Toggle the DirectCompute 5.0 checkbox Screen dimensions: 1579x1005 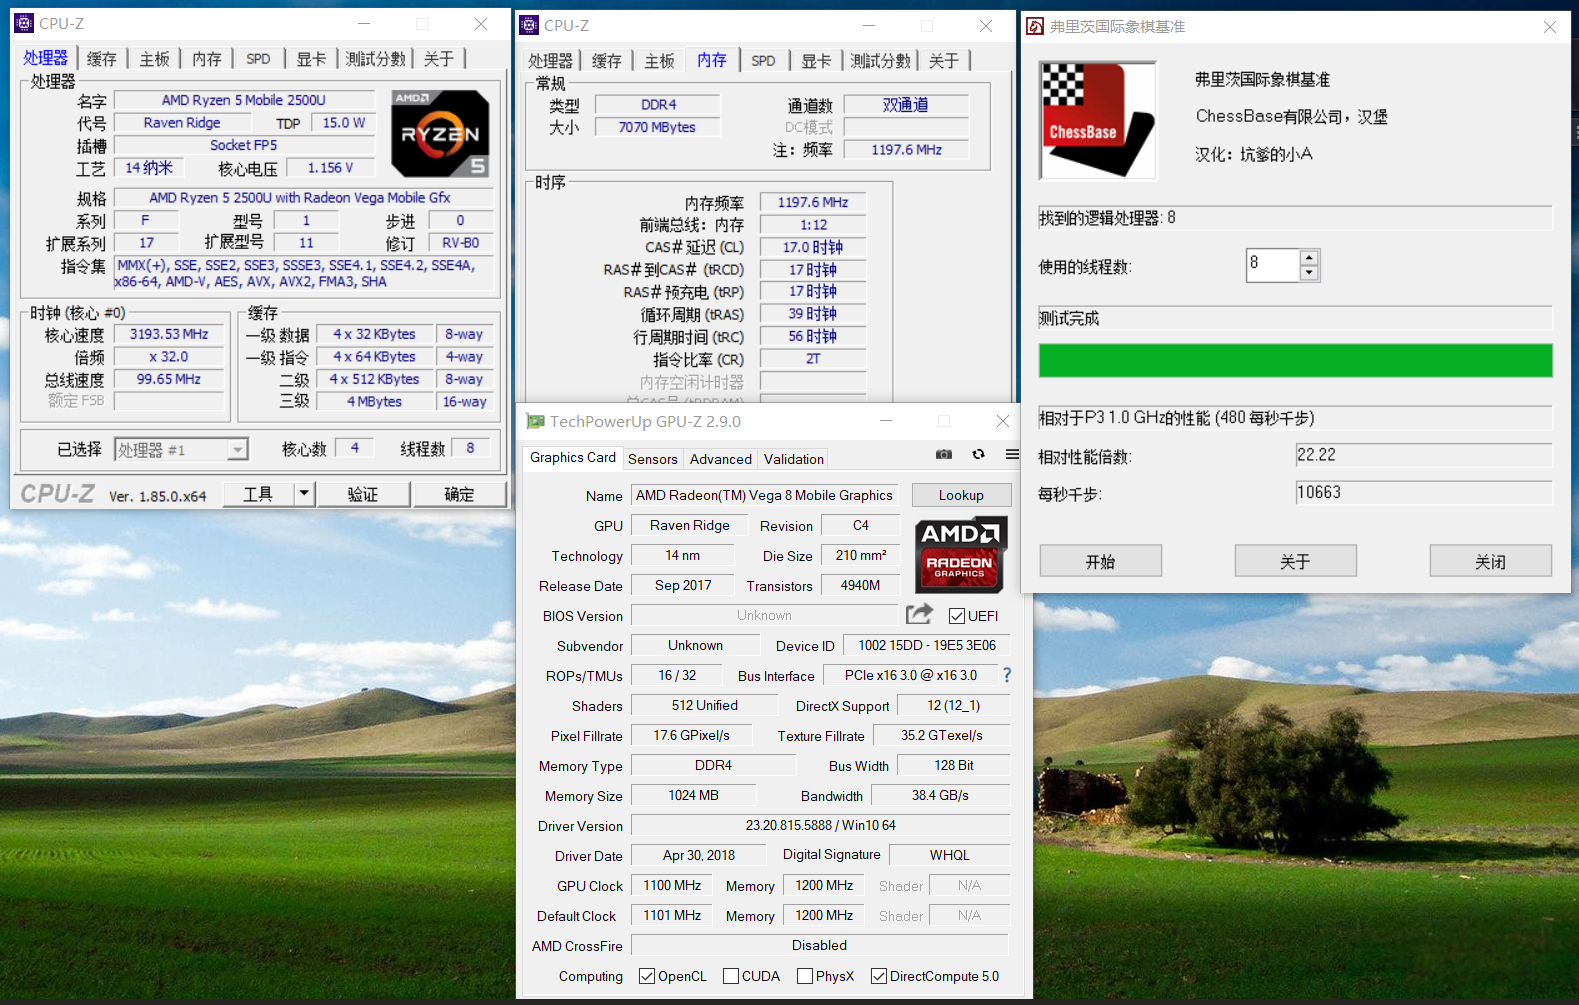(879, 976)
